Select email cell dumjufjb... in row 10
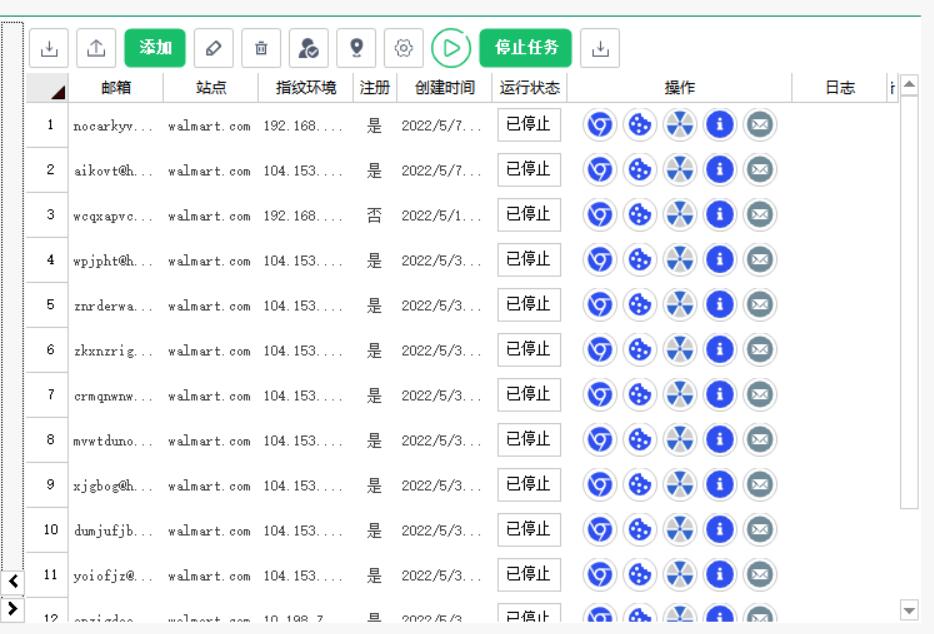Image resolution: width=934 pixels, height=634 pixels. click(116, 530)
